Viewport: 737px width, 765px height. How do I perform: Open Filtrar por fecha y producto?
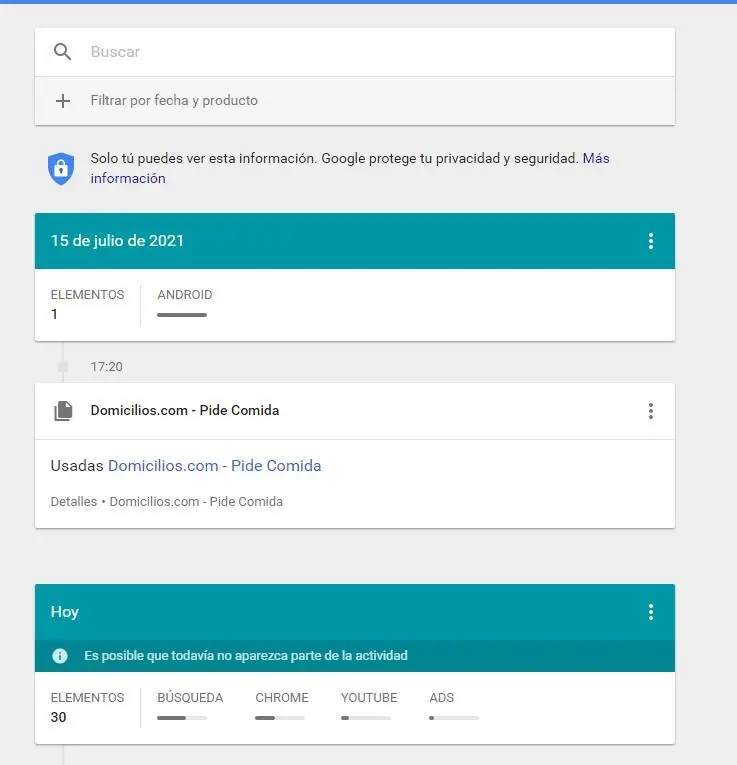tap(355, 101)
